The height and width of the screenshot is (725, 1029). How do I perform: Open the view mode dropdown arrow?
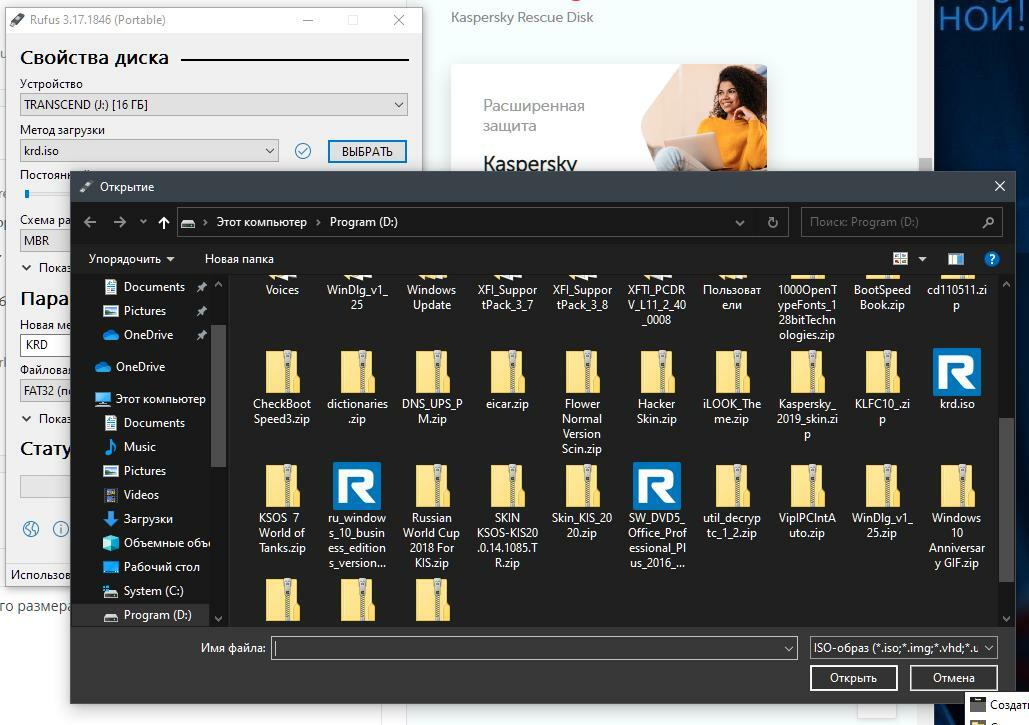(922, 259)
